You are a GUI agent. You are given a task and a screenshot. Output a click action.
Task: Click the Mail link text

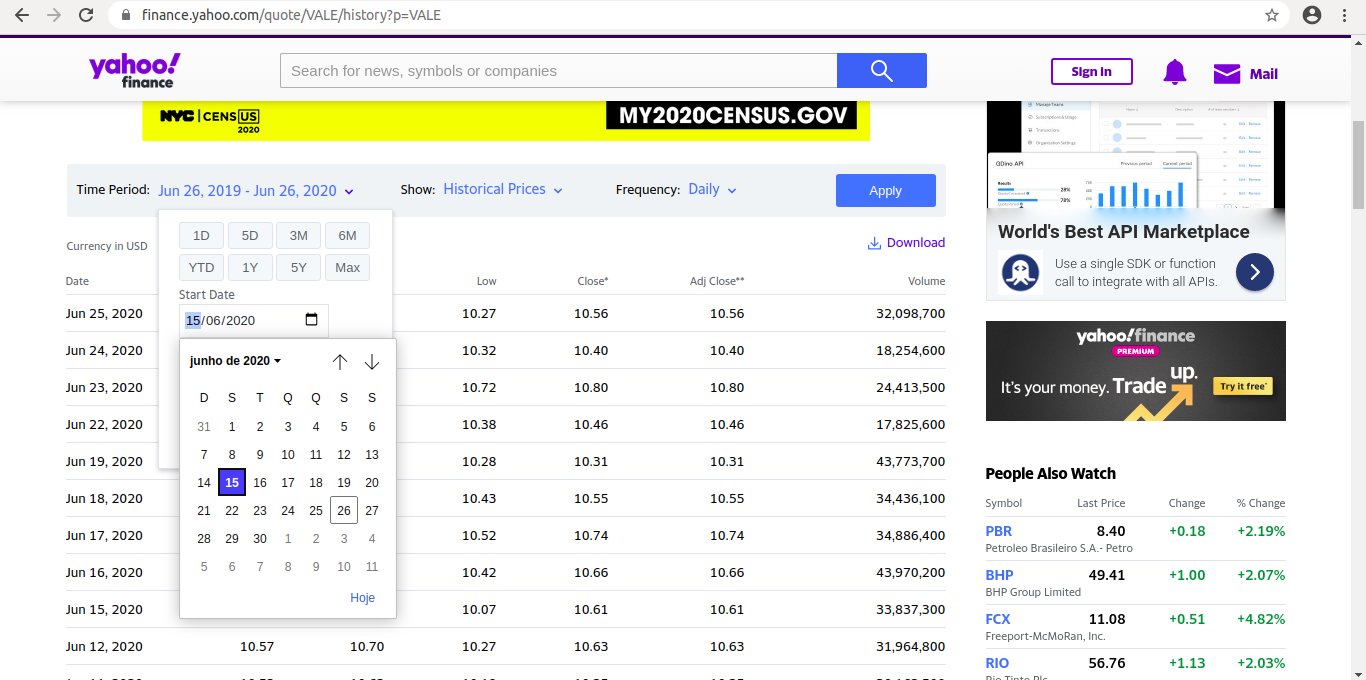[1264, 73]
